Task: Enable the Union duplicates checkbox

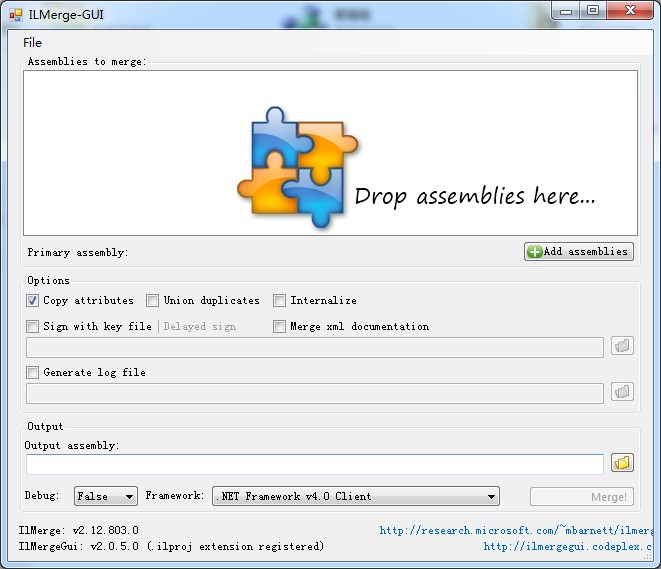Action: tap(152, 301)
